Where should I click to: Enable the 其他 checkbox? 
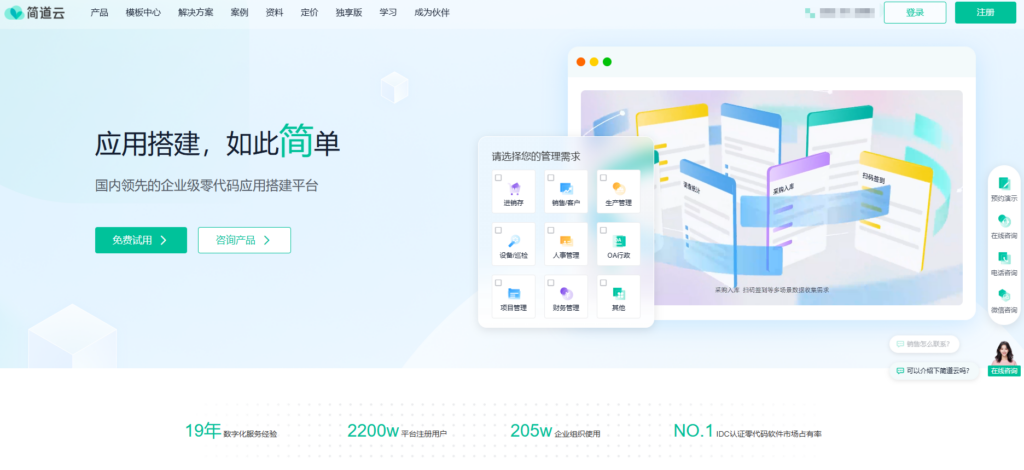pos(604,283)
